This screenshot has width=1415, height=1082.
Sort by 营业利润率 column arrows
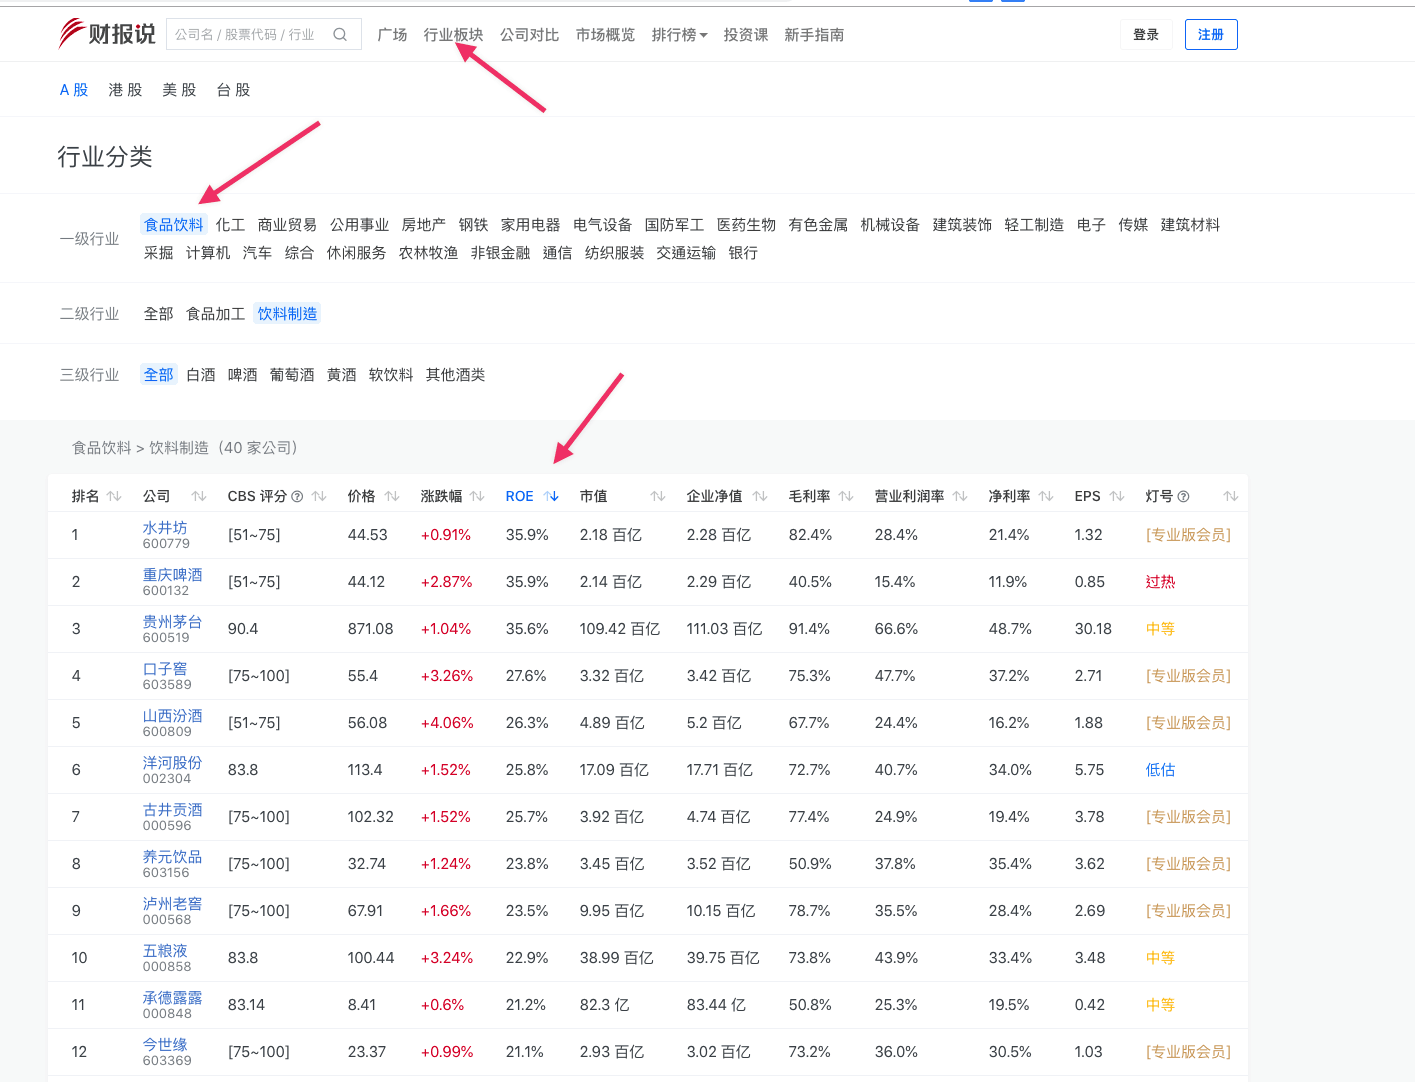[960, 496]
